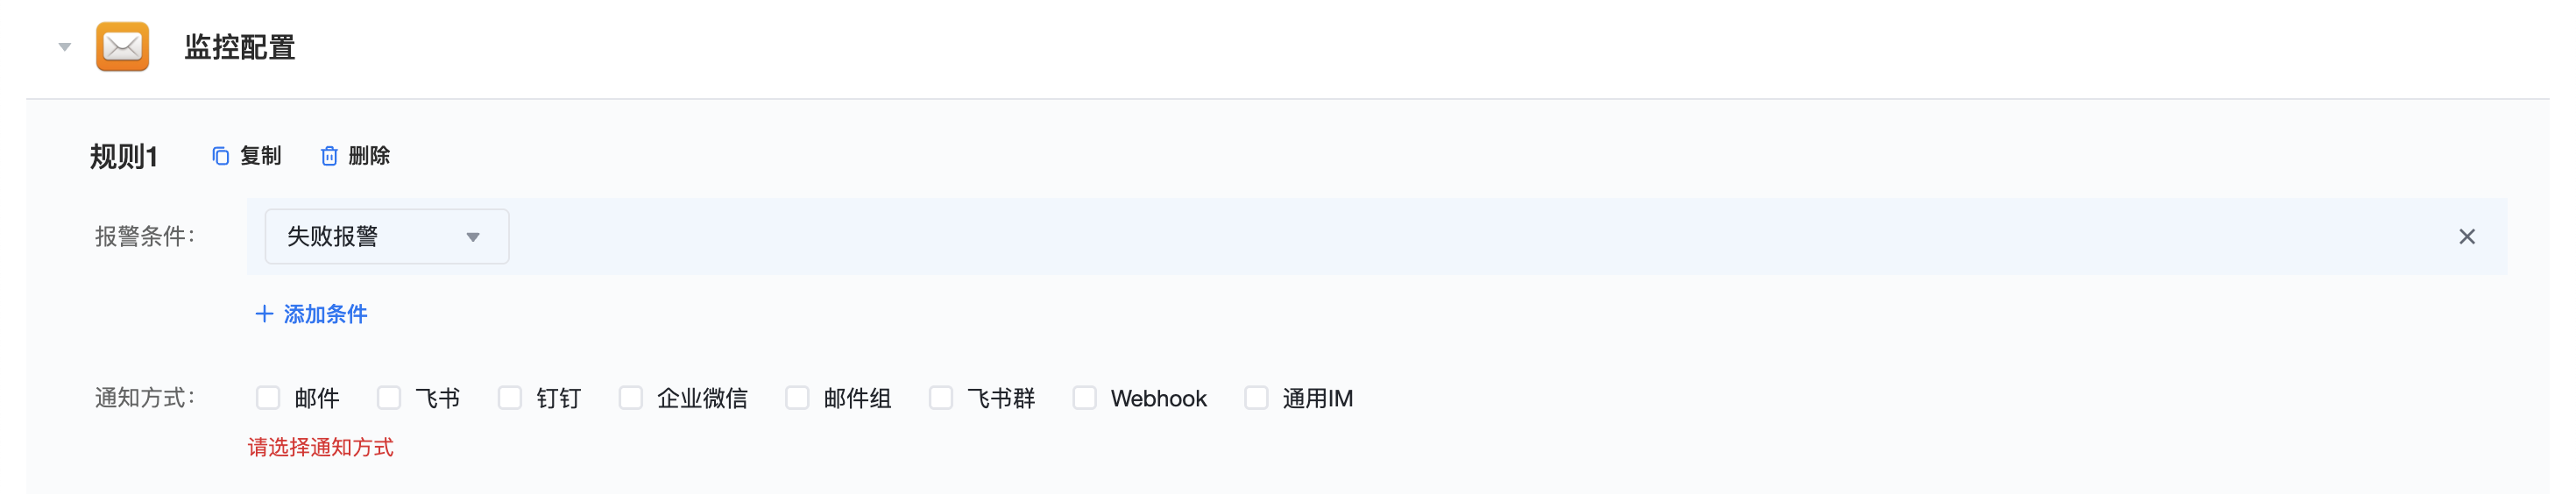Select the 通用IM checkbox
This screenshot has height=494, width=2576.
point(1256,398)
